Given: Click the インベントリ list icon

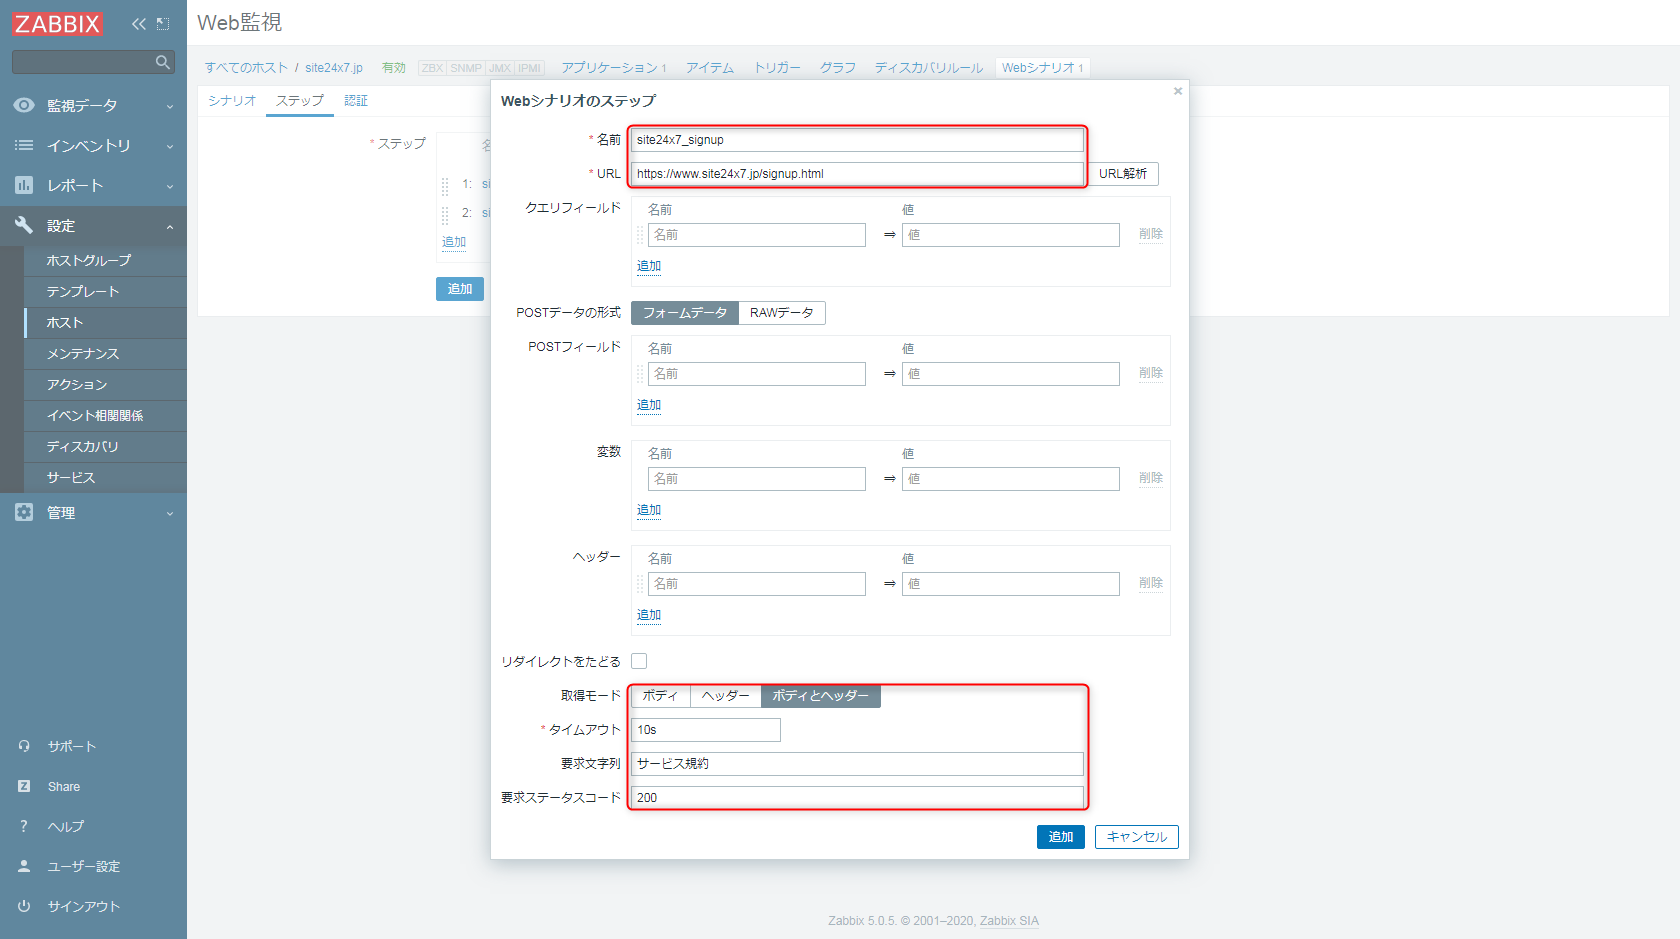Looking at the screenshot, I should pyautogui.click(x=24, y=145).
